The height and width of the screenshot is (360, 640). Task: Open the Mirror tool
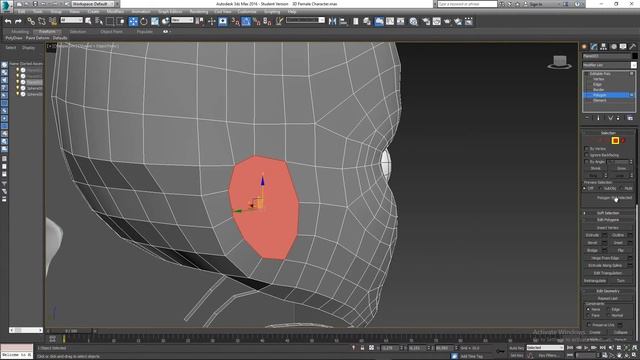(x=333, y=21)
